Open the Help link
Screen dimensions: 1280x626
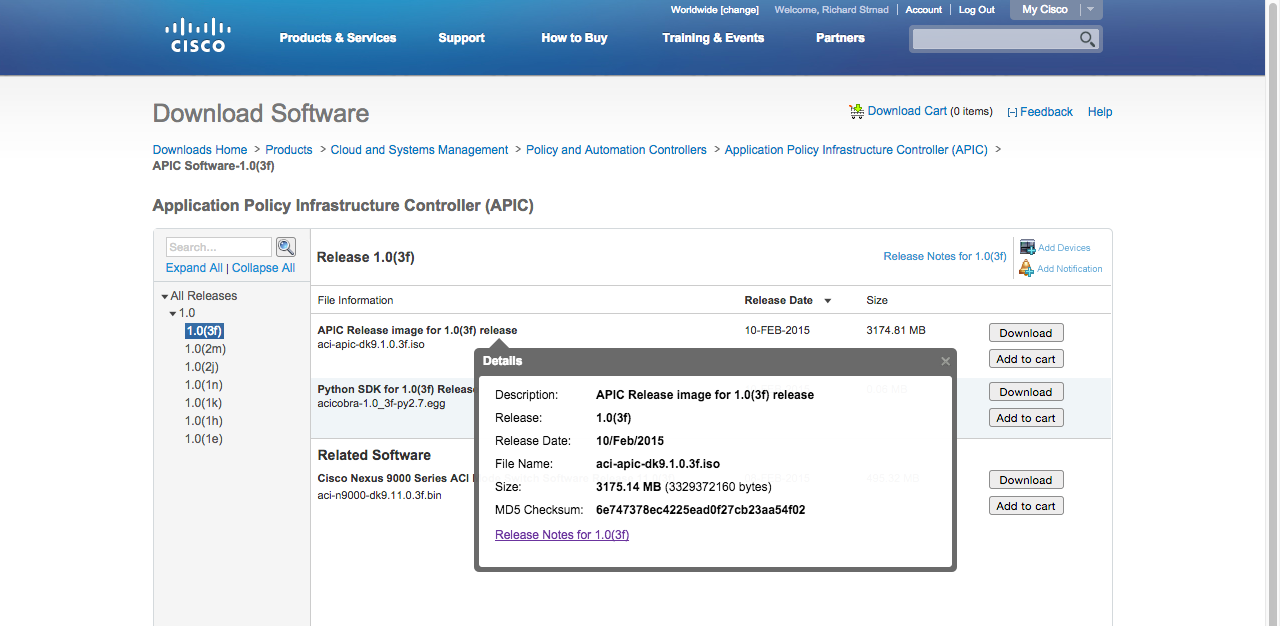(1100, 112)
